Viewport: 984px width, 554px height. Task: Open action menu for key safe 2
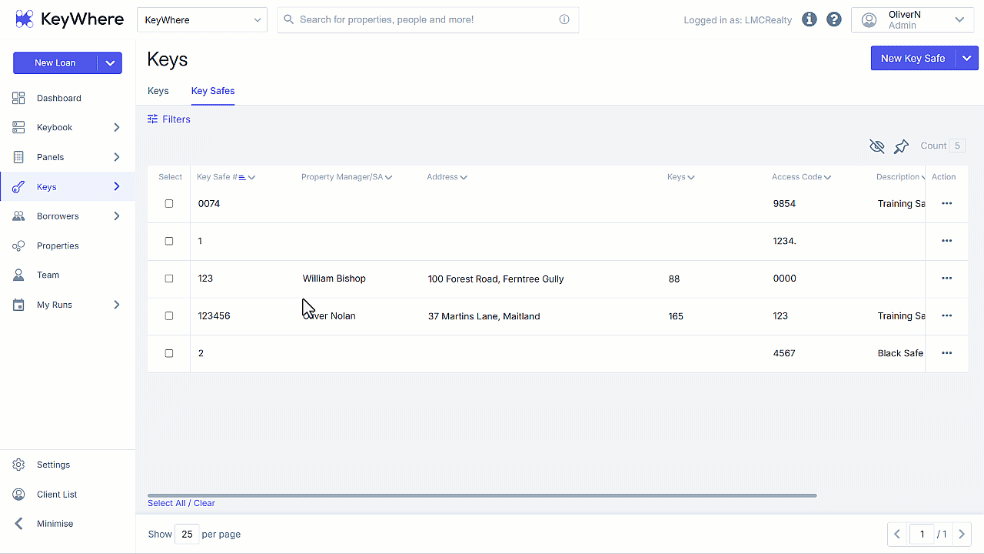(947, 353)
